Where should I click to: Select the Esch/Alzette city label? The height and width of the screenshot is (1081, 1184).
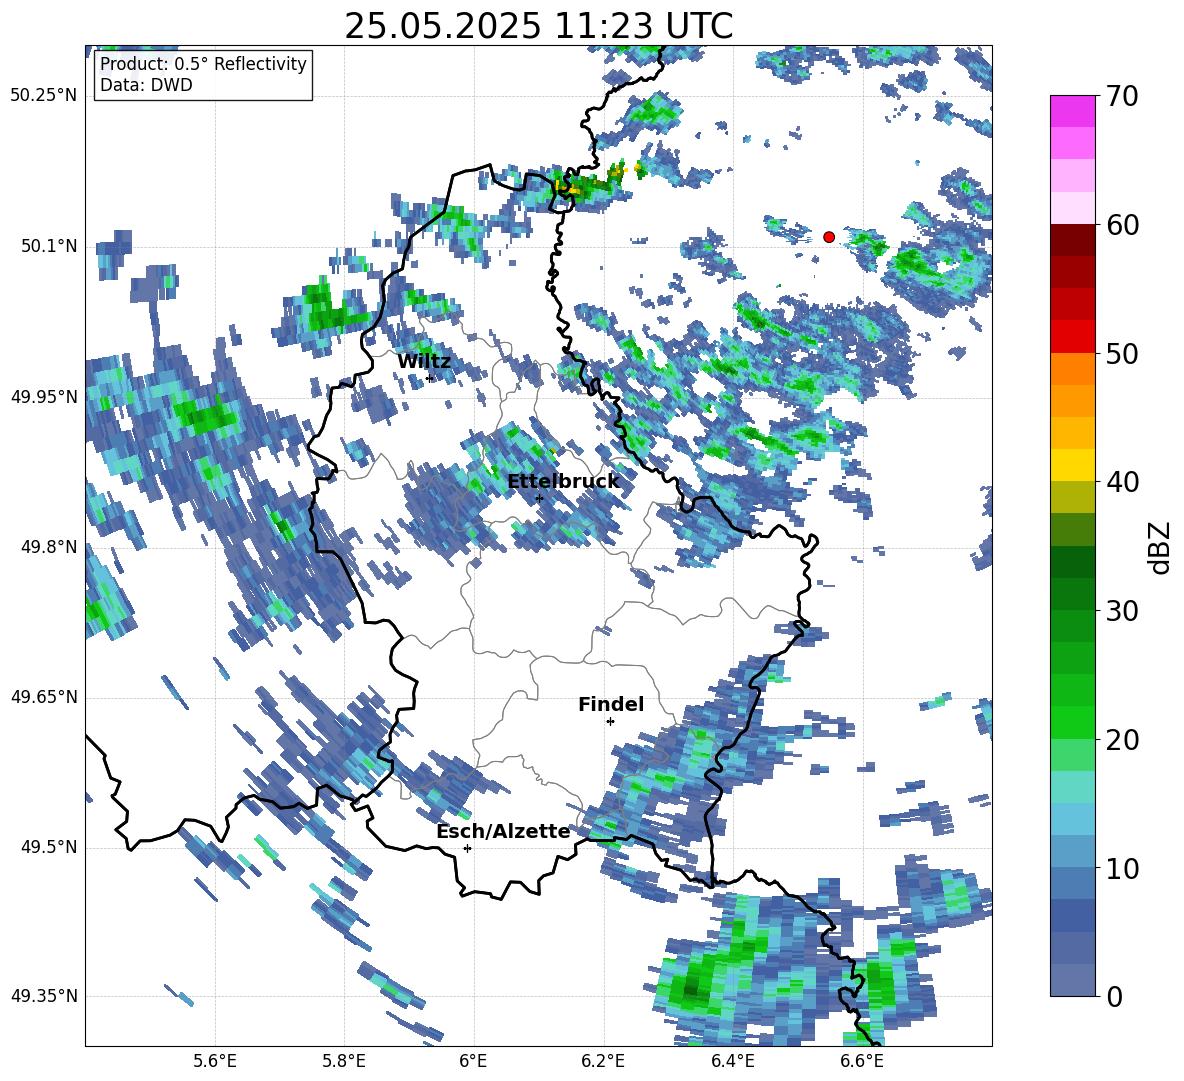503,831
